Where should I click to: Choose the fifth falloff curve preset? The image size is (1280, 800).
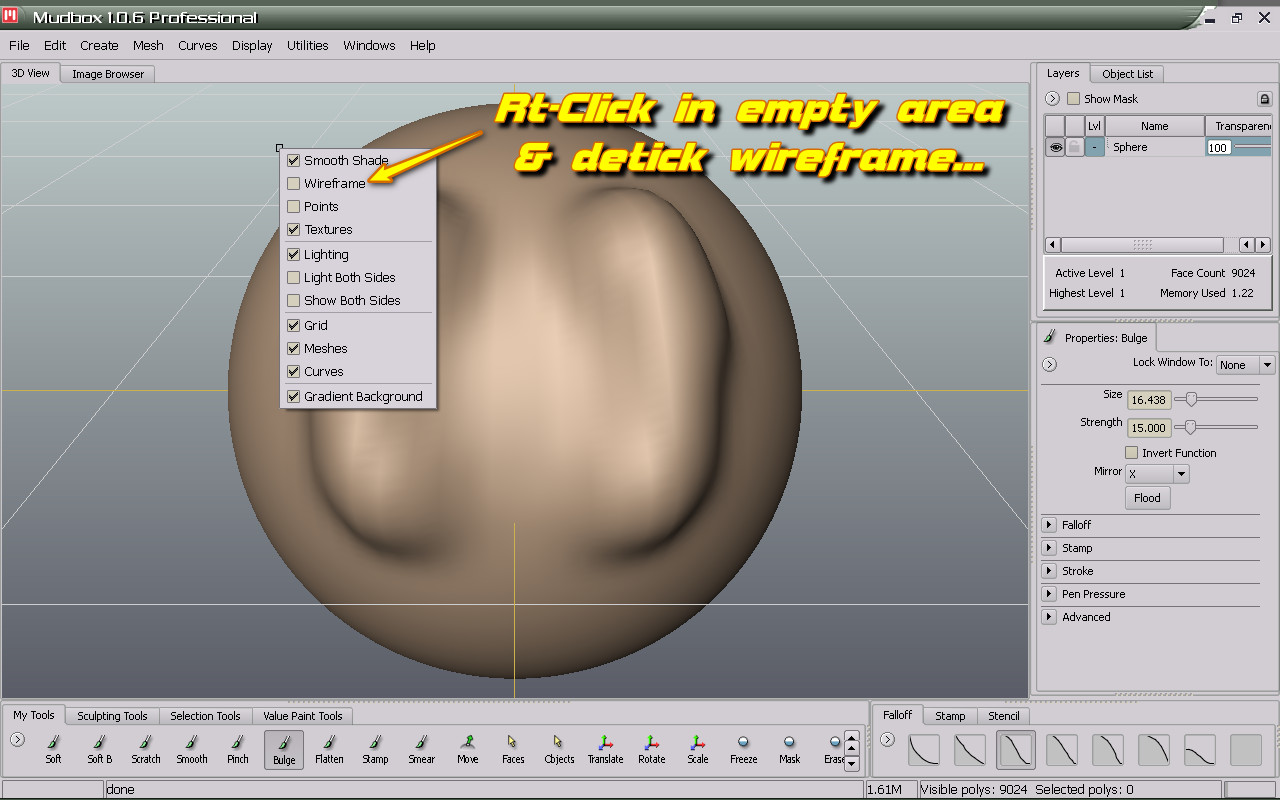point(1108,749)
